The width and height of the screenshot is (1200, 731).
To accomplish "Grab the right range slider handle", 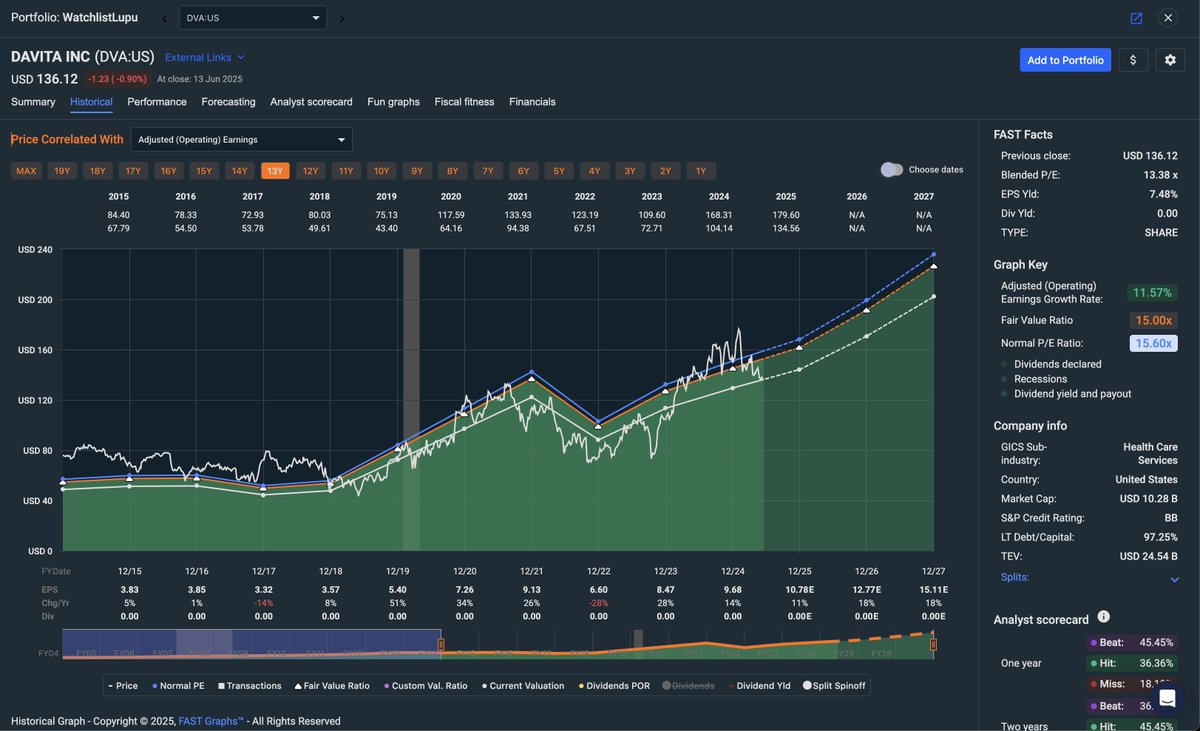I will pos(933,645).
